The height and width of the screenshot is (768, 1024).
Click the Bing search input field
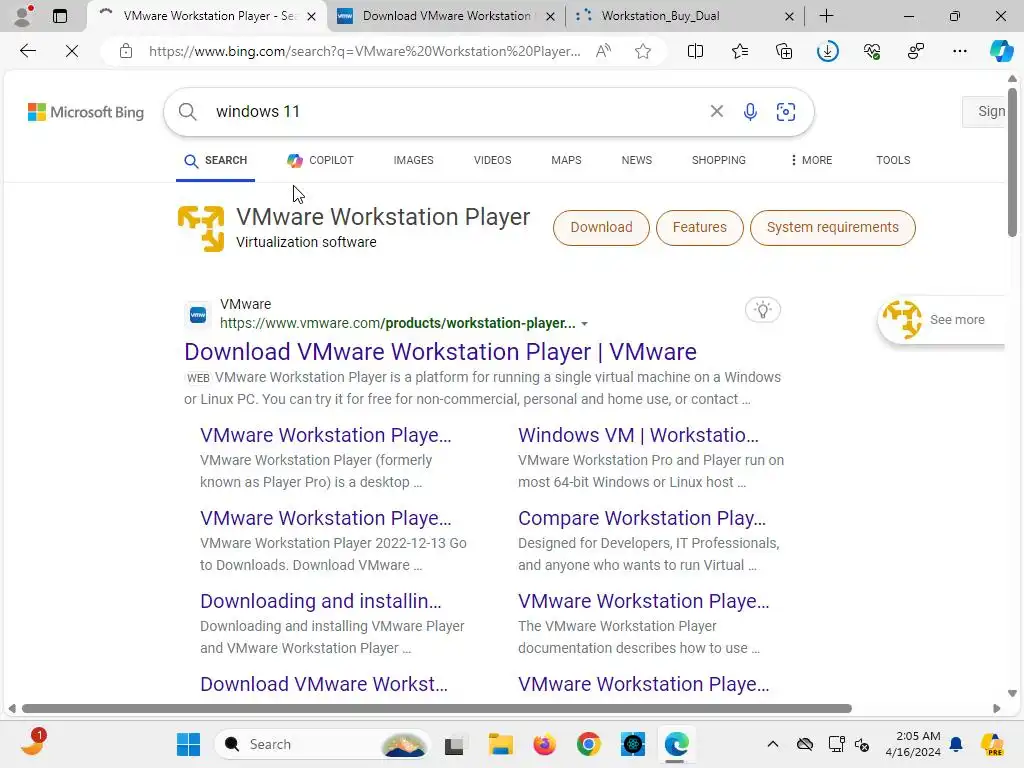point(457,112)
